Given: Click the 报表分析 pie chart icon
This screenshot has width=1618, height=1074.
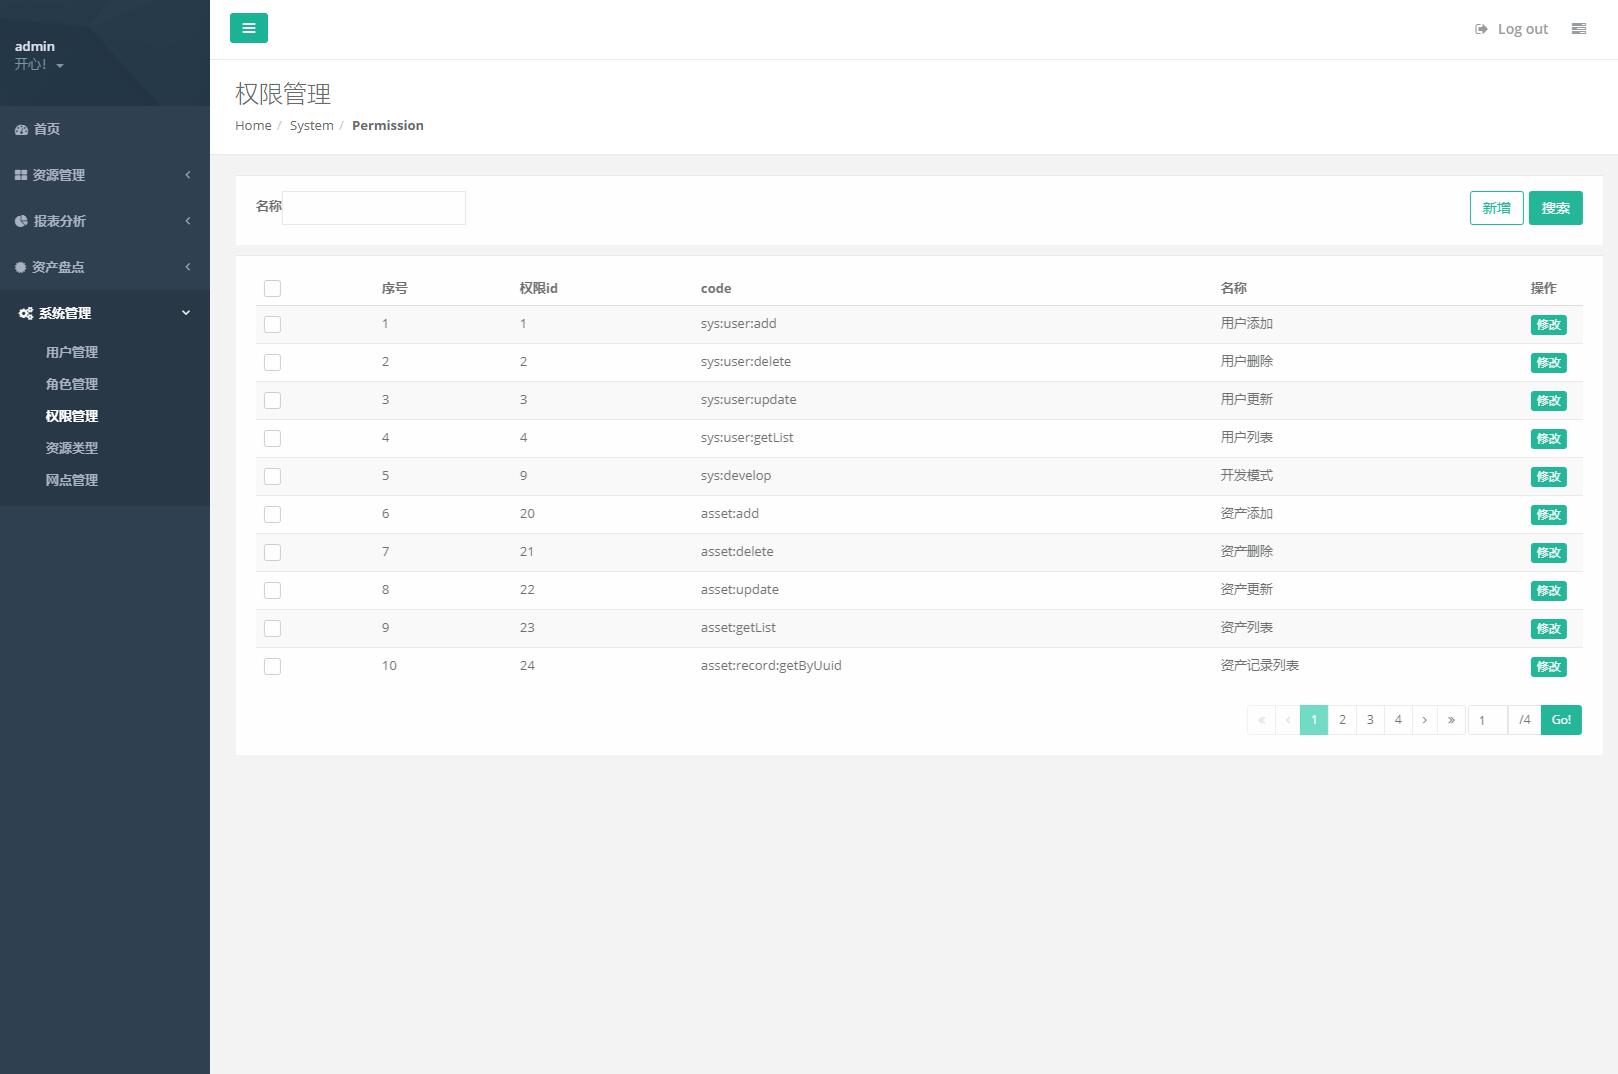Looking at the screenshot, I should pos(21,221).
